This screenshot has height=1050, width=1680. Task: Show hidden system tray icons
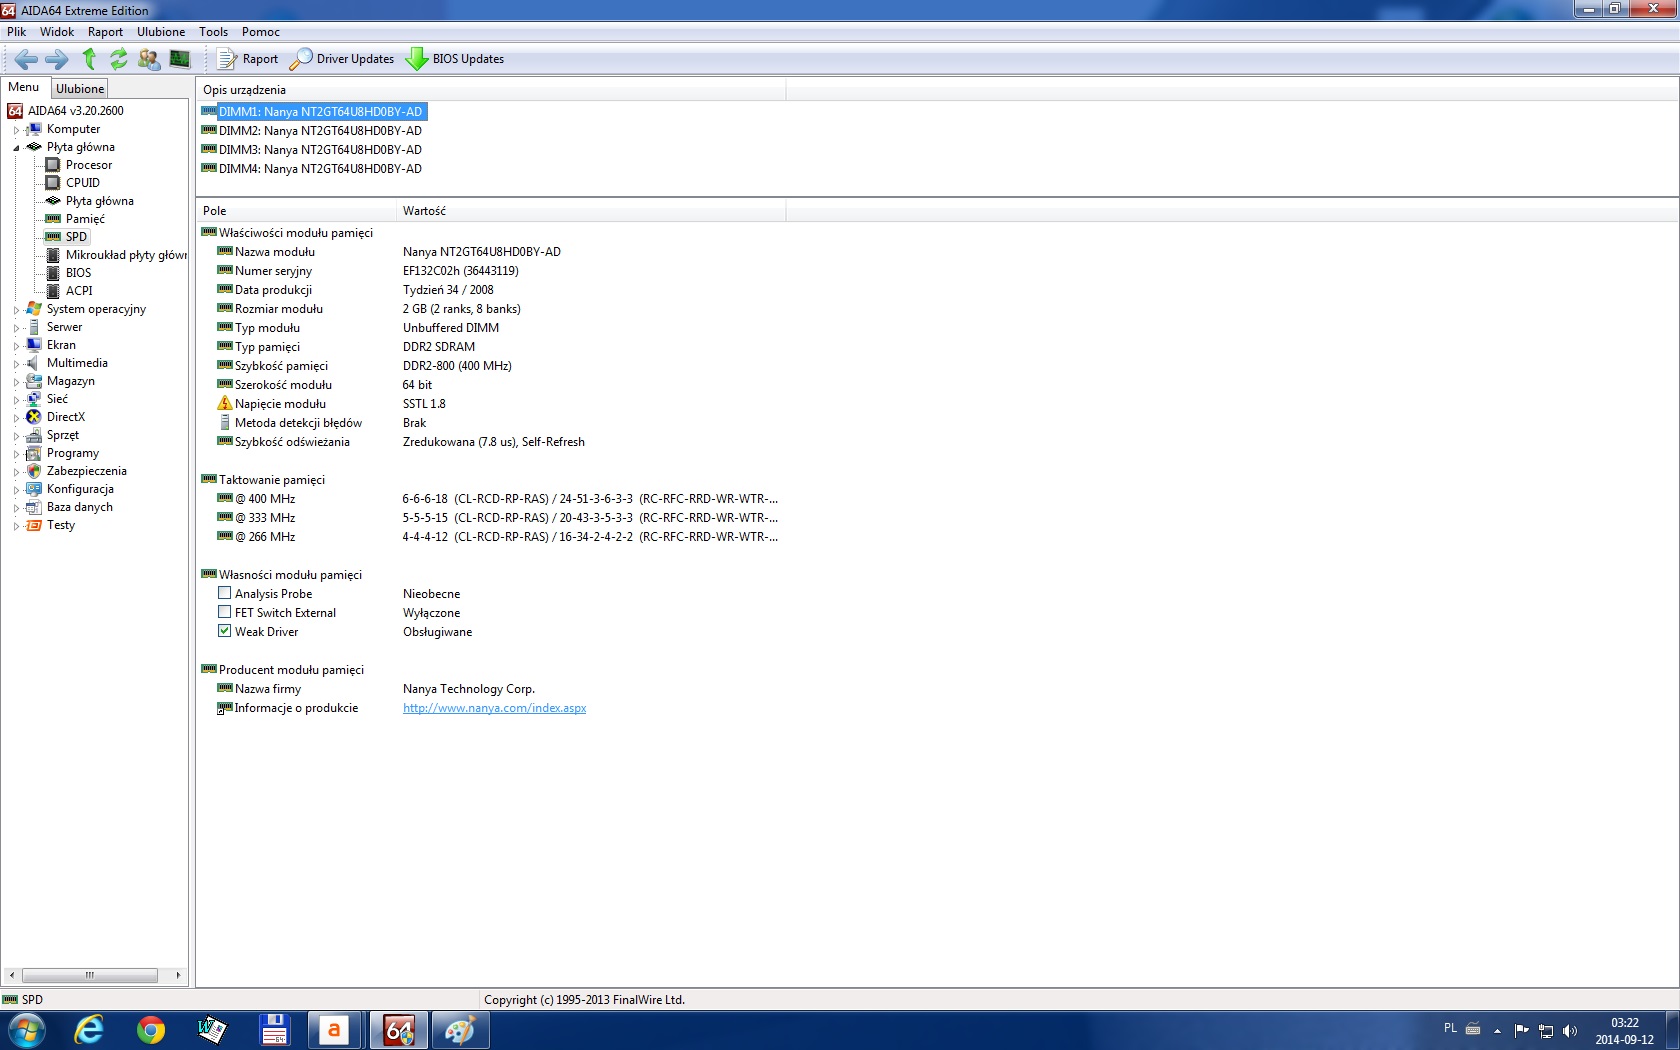[x=1497, y=1031]
